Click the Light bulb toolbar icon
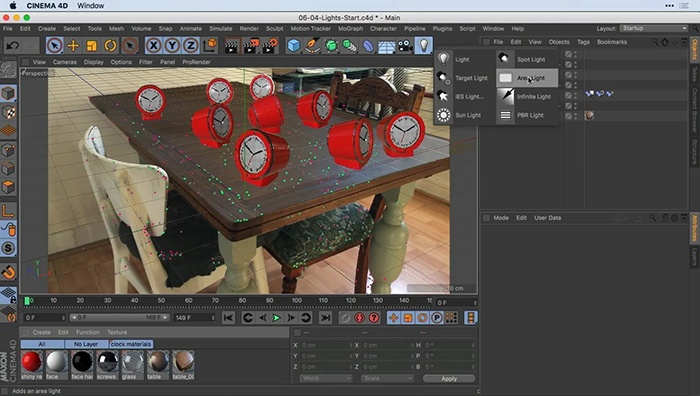Screen dimensions: 700x396 tap(424, 46)
